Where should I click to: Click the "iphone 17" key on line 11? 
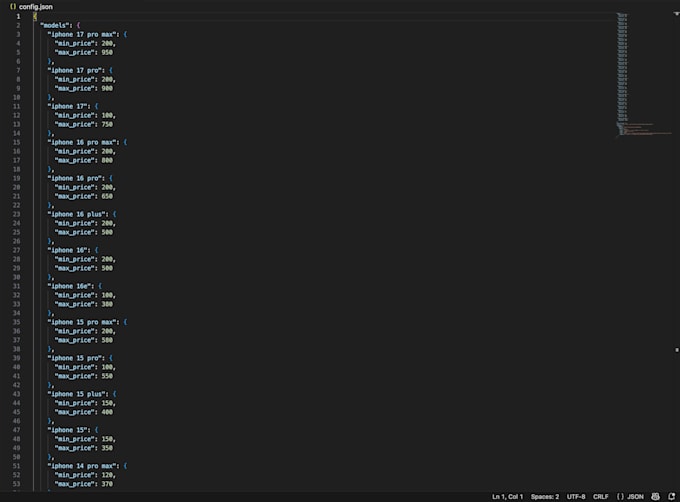(69, 106)
